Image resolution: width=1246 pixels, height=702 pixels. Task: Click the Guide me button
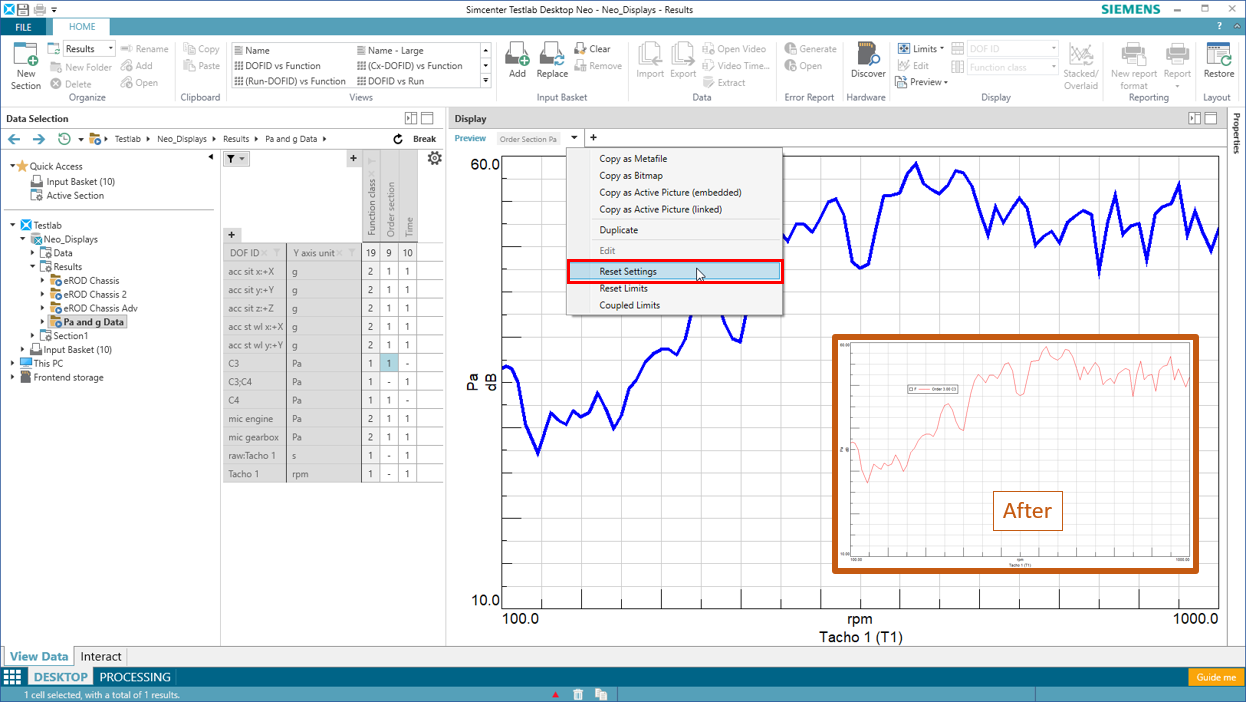coord(1216,677)
